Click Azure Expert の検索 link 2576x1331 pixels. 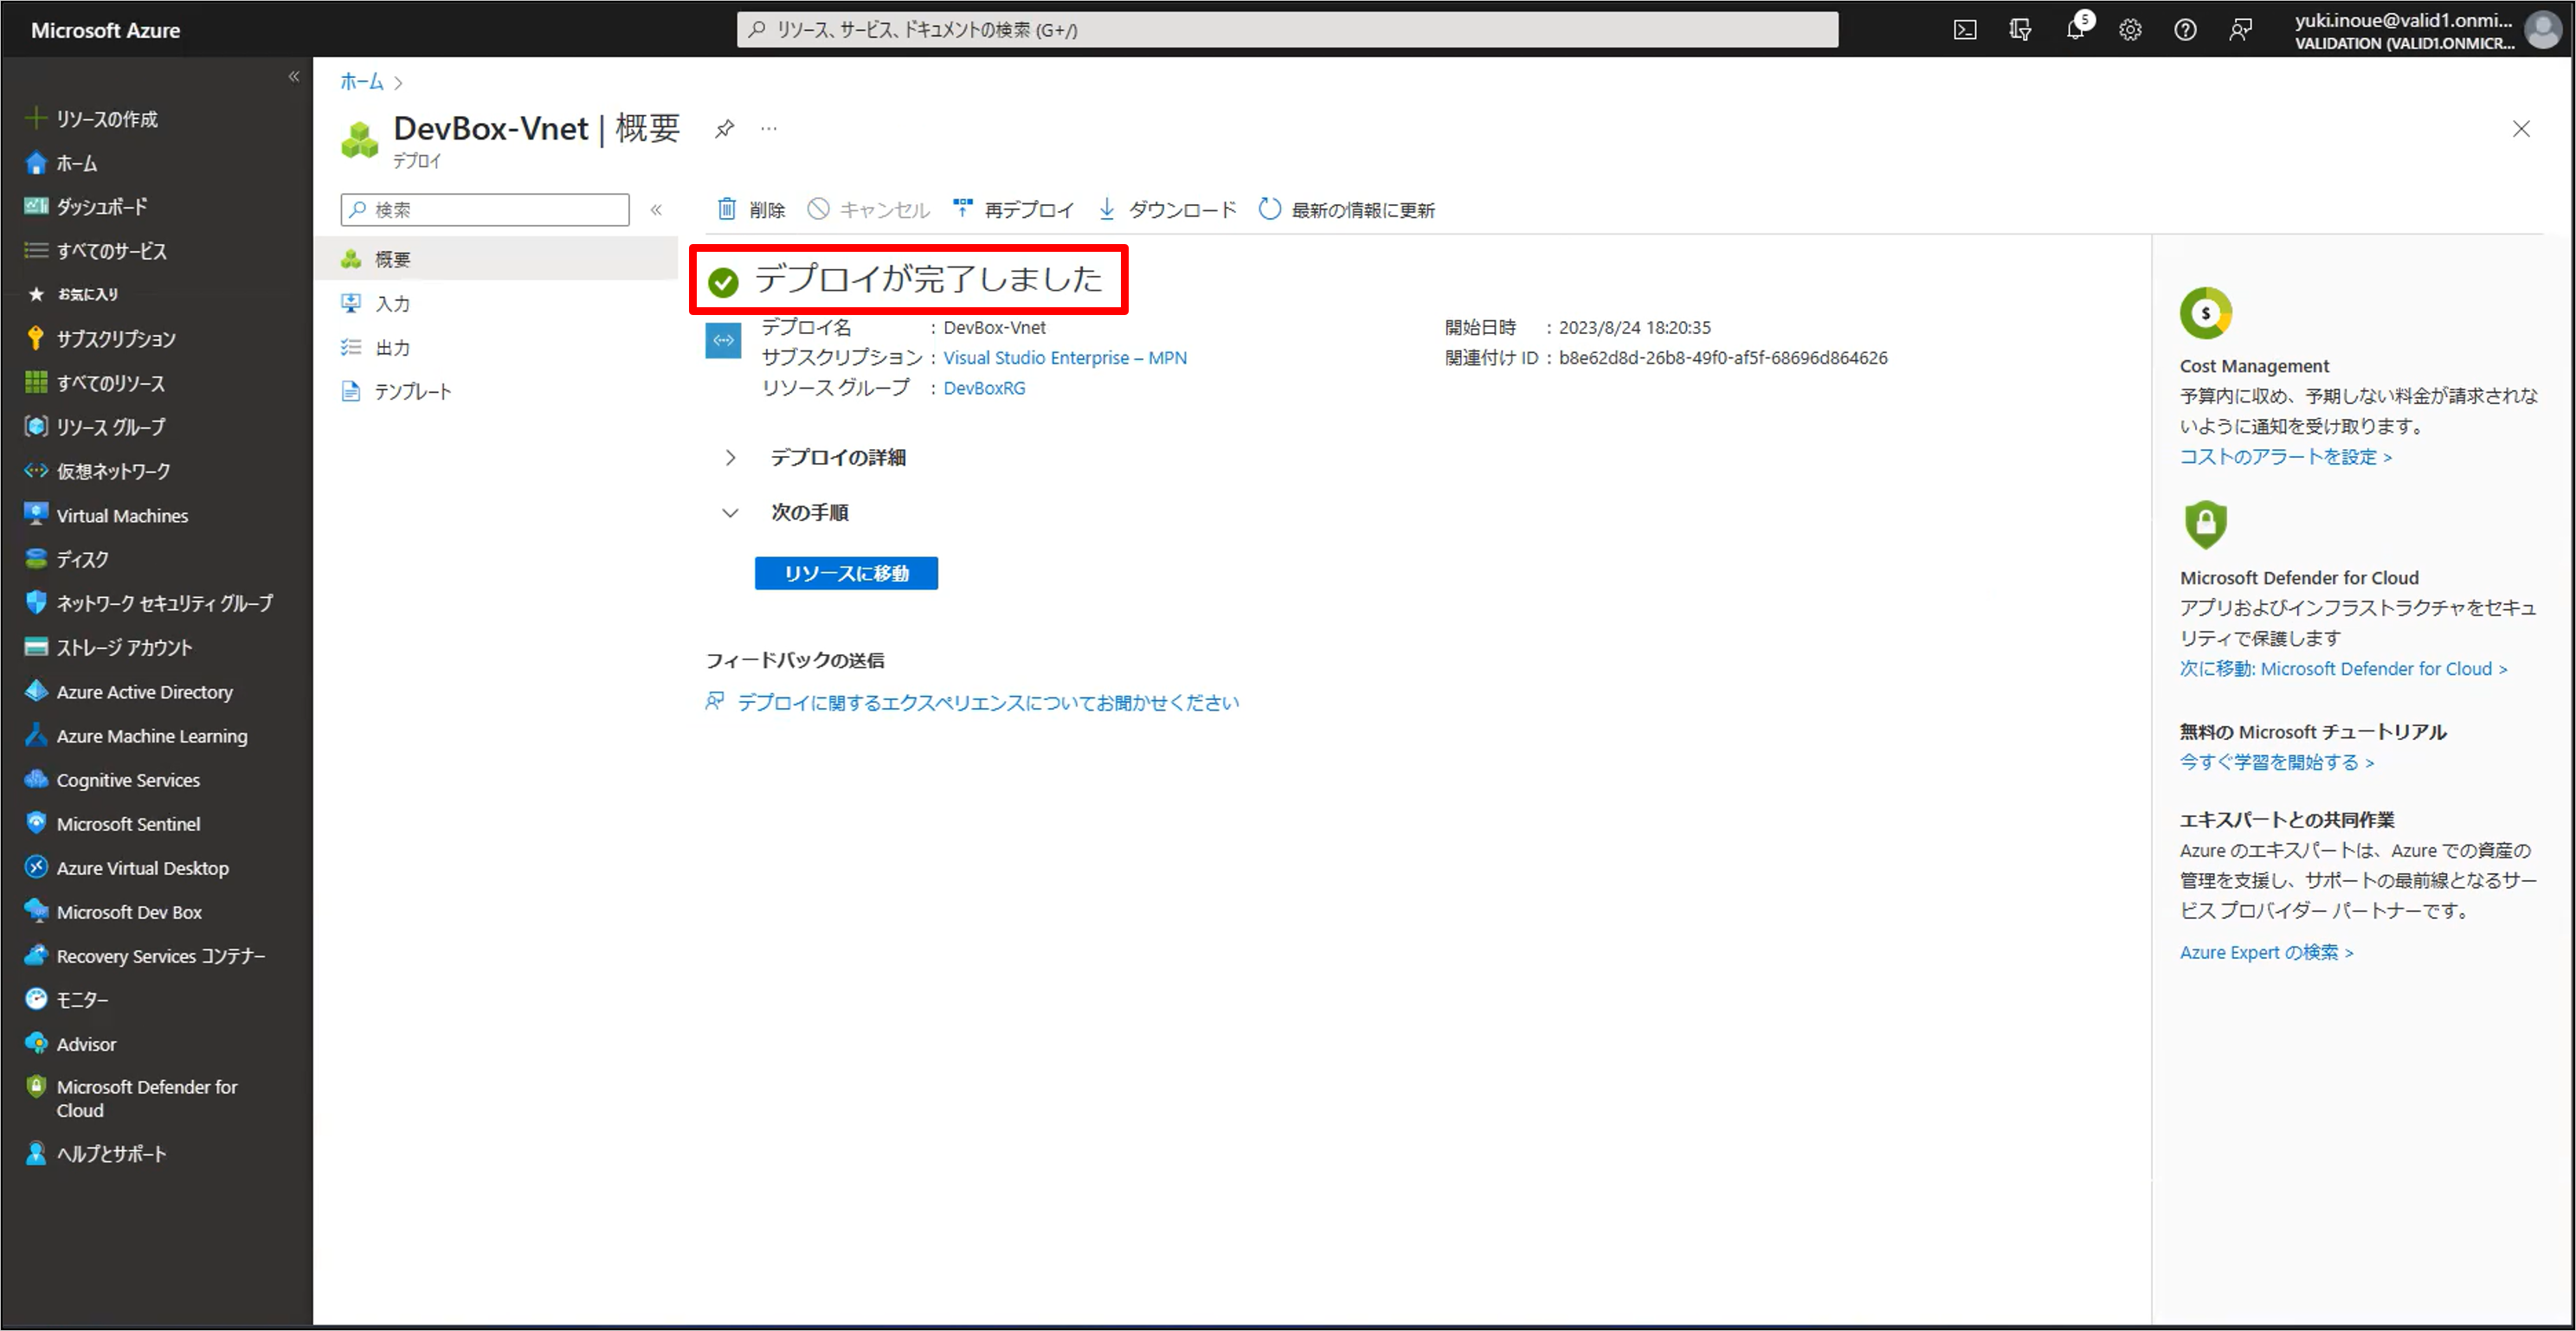coord(2266,952)
